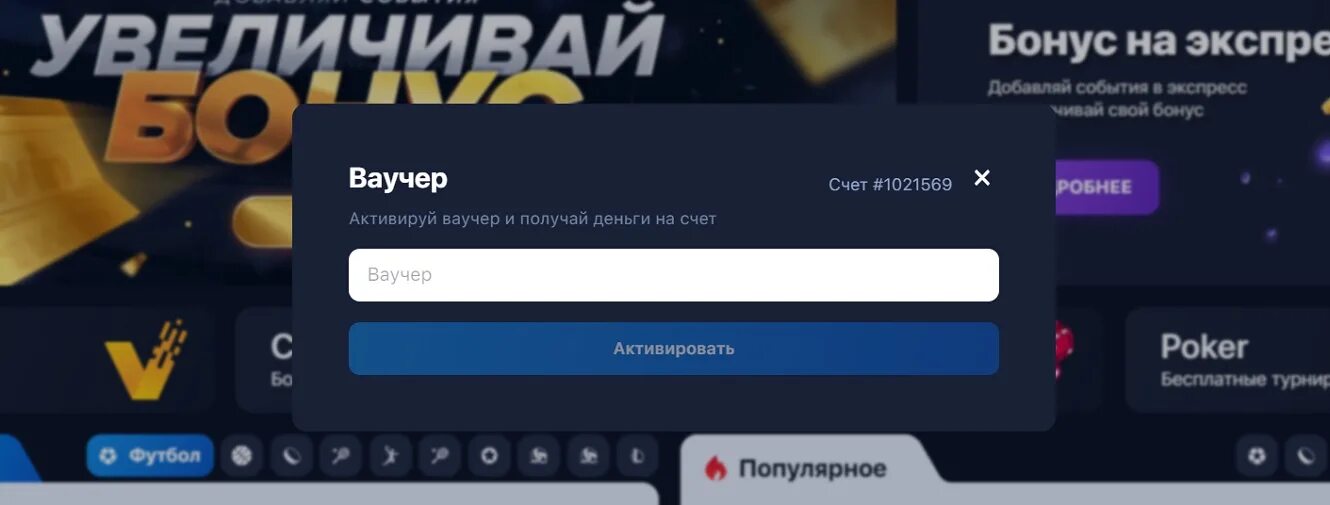The width and height of the screenshot is (1330, 505).
Task: Click the soccer ball icon inside Футбол tab
Action: coord(108,456)
